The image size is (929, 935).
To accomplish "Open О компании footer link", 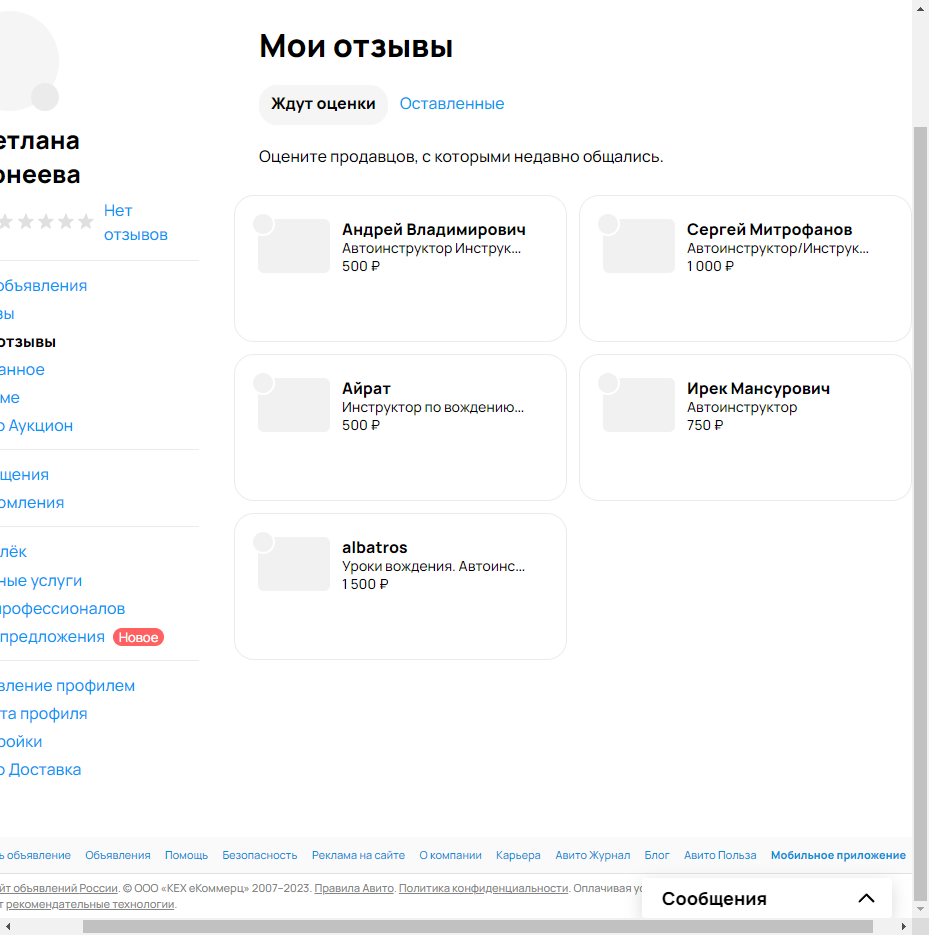I will point(450,855).
